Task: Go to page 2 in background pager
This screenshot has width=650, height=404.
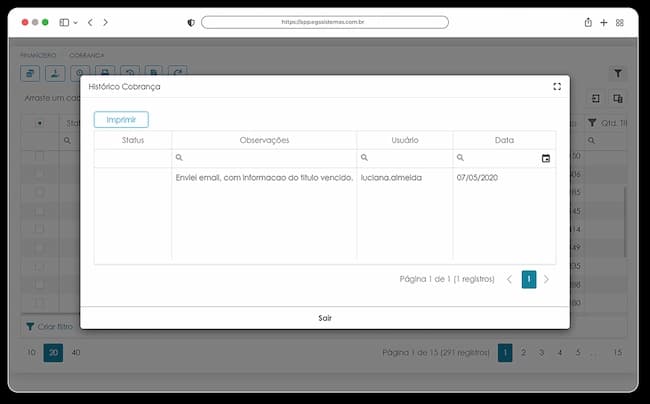Action: [x=523, y=353]
